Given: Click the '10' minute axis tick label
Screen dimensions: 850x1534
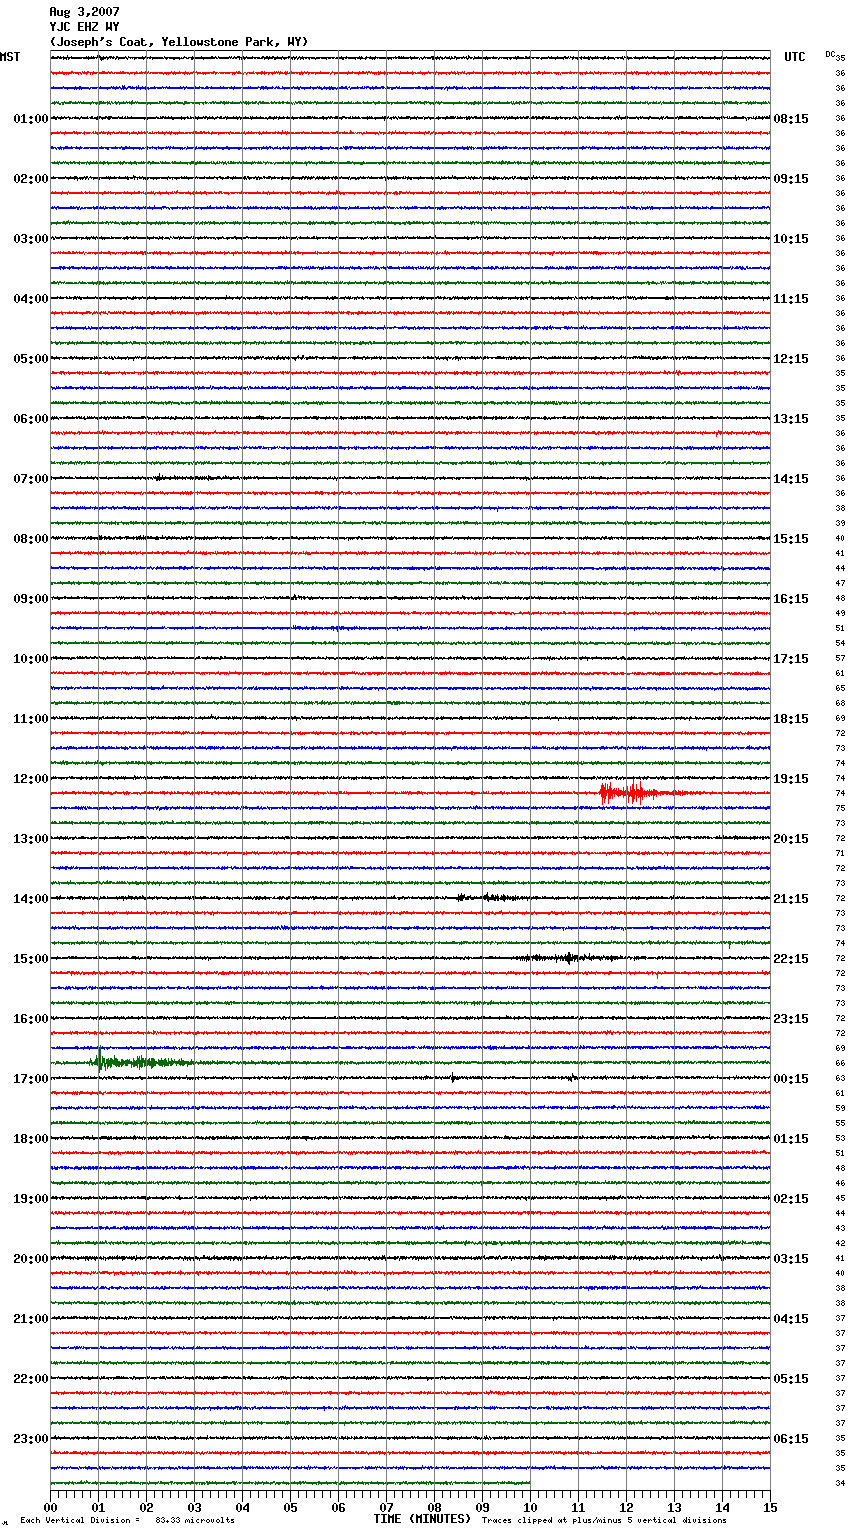Looking at the screenshot, I should click(530, 1507).
